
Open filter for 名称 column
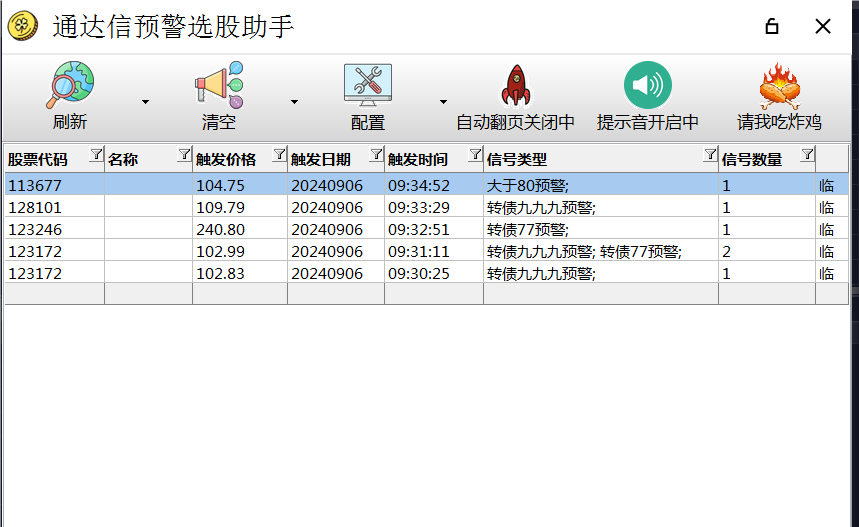coord(184,154)
